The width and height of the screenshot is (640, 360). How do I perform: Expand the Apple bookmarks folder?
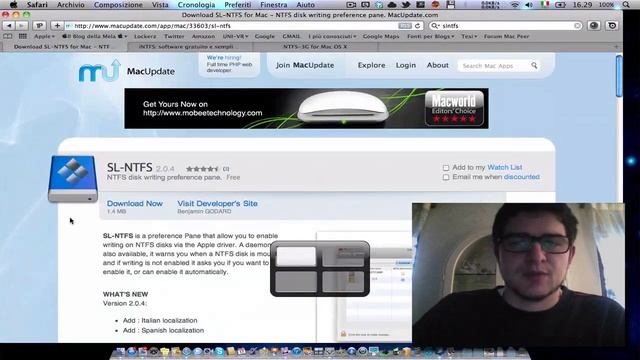coord(44,36)
